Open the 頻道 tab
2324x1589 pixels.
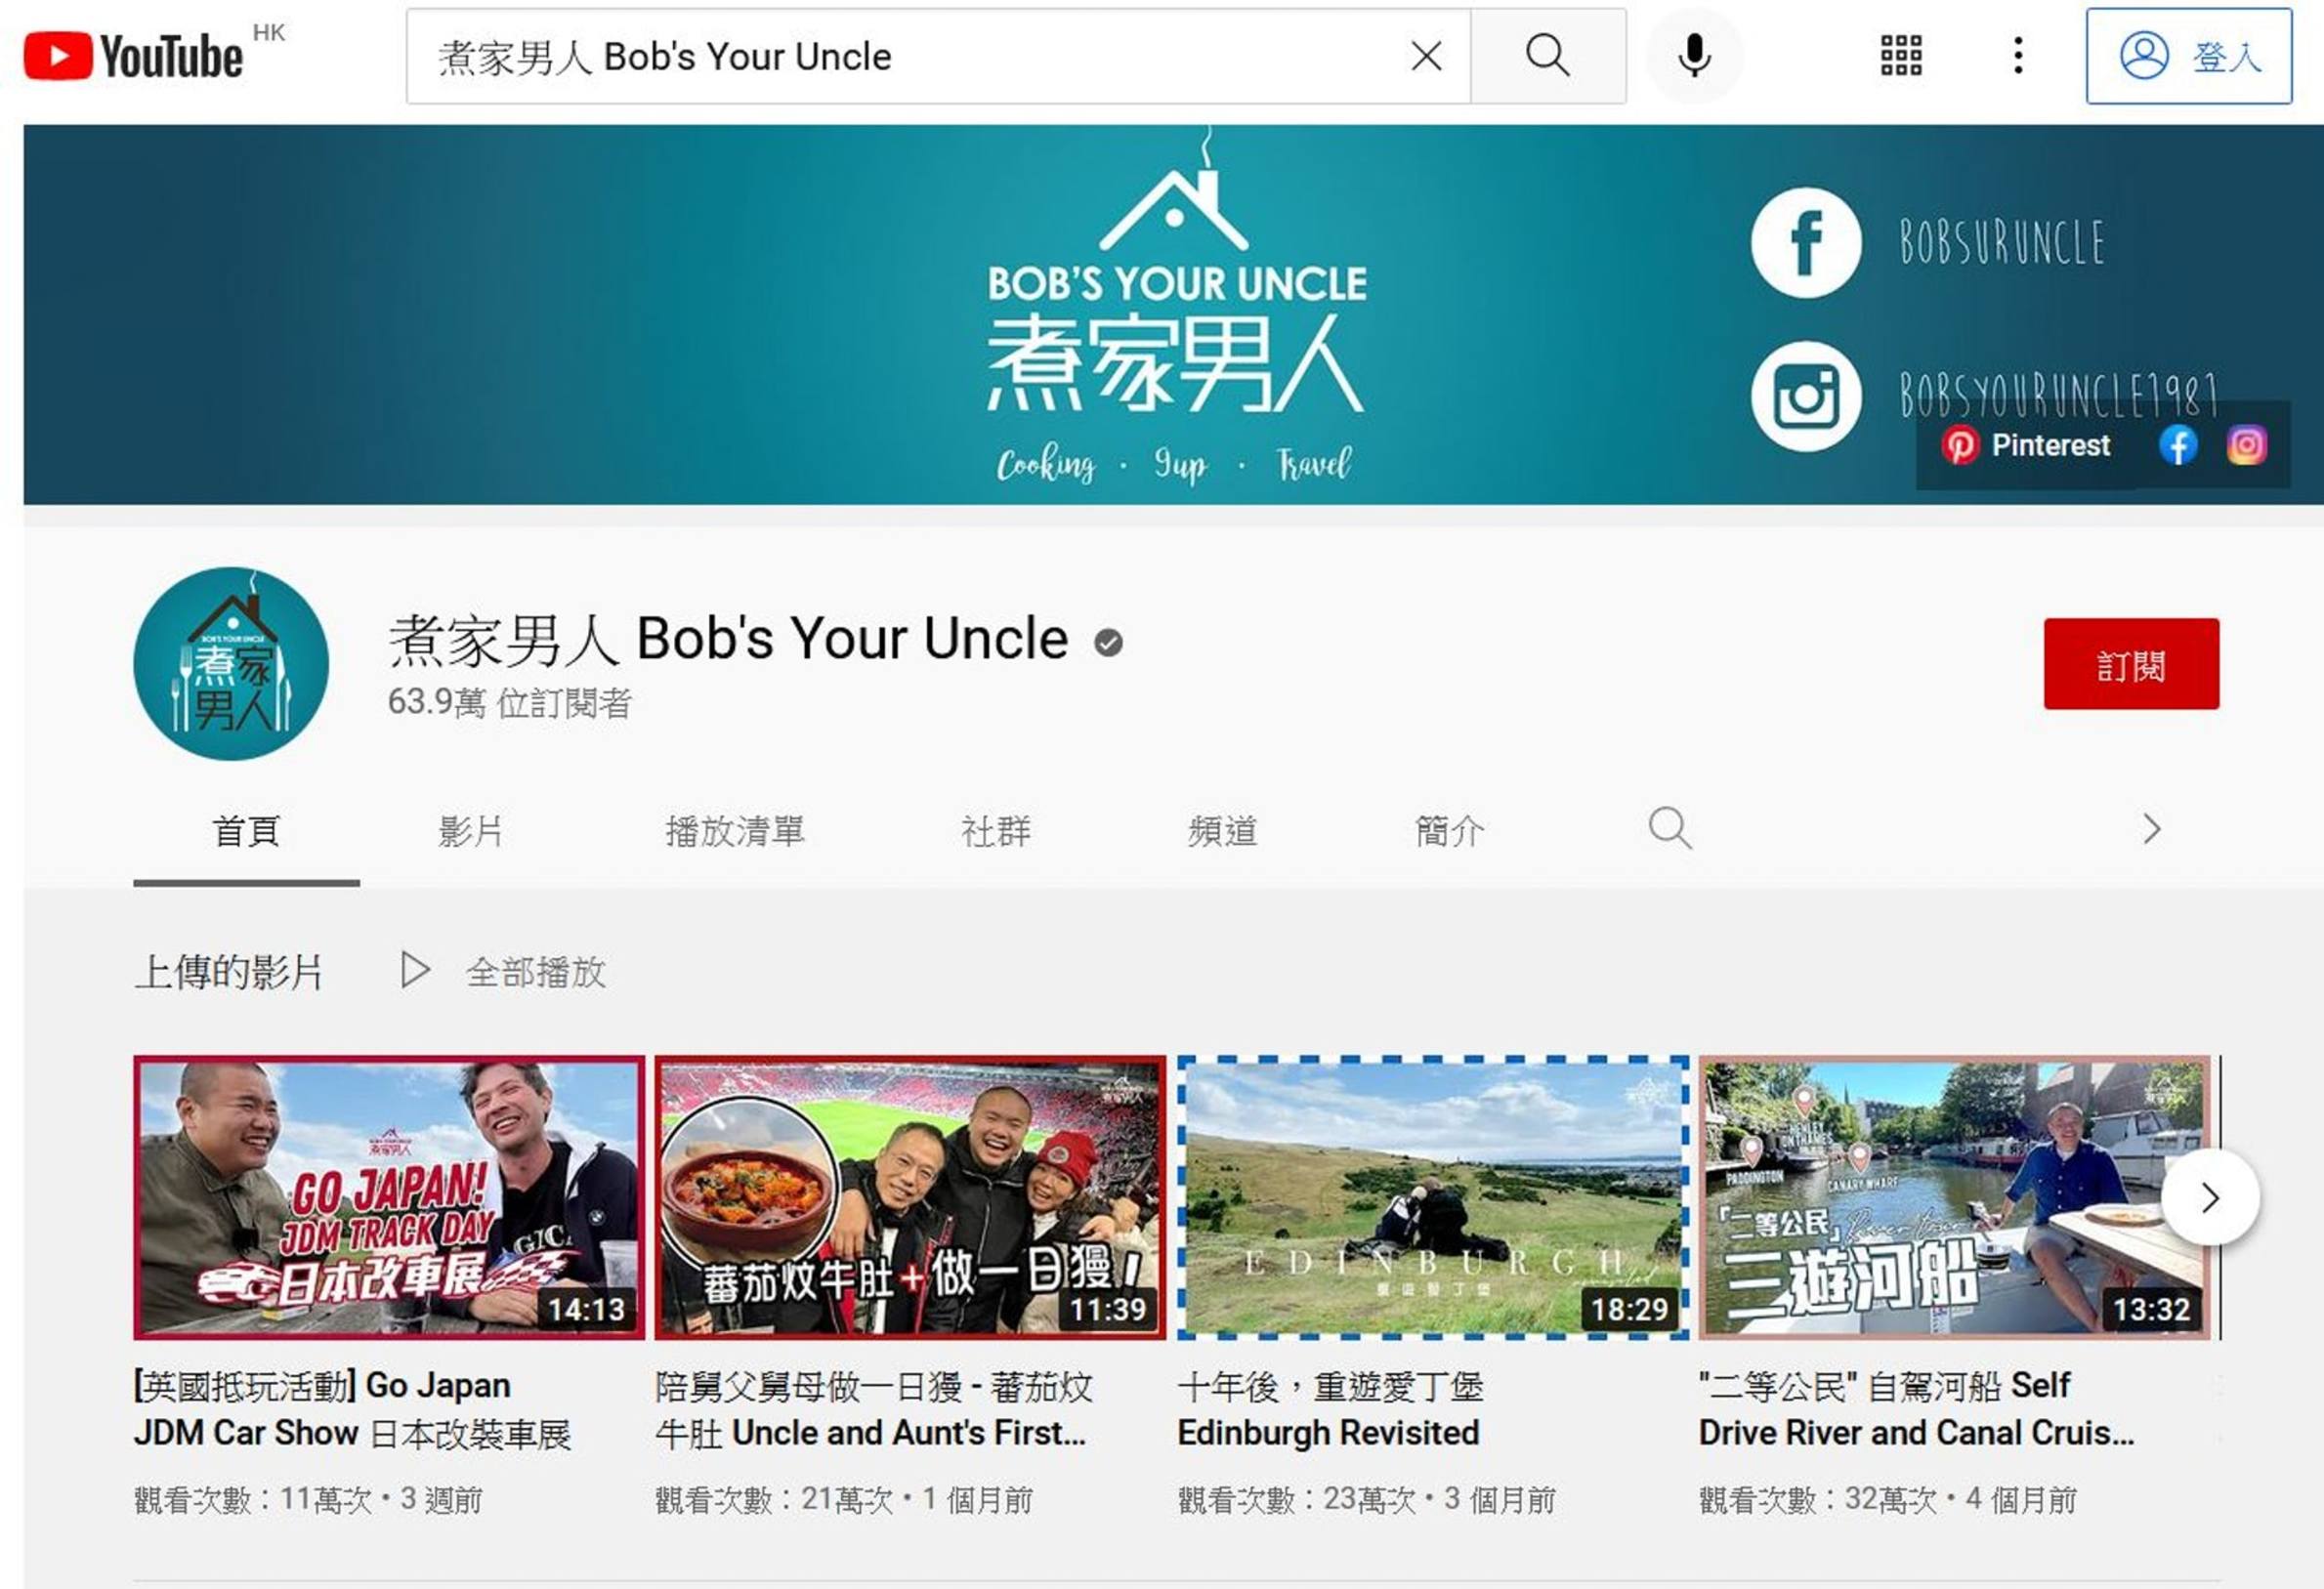1222,831
